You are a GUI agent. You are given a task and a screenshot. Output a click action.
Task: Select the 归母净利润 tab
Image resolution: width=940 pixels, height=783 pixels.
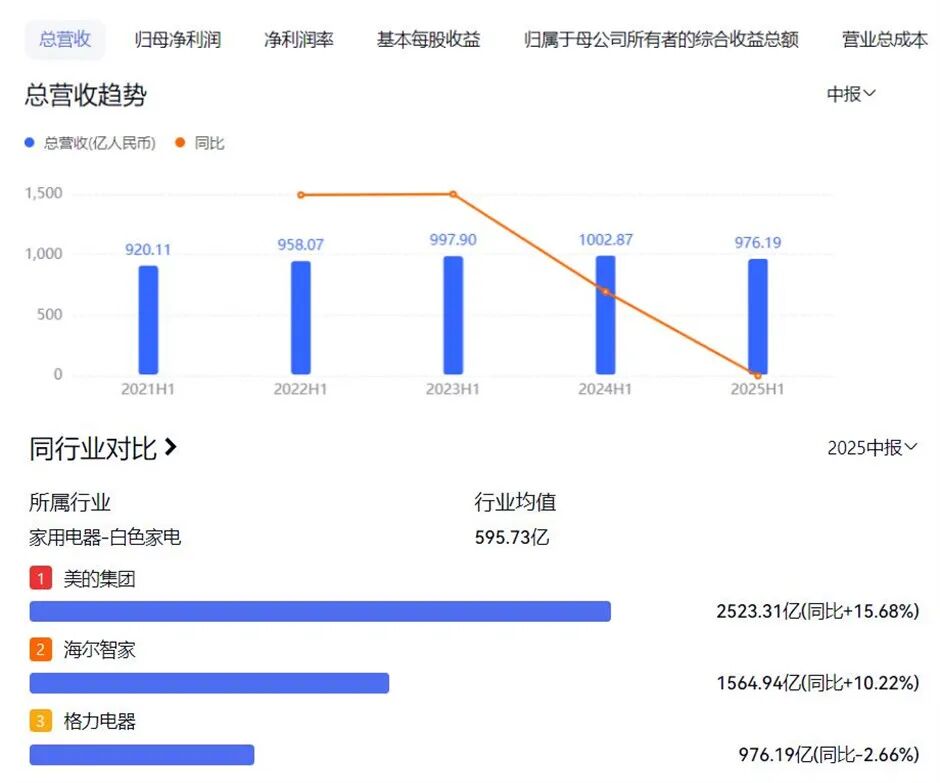pyautogui.click(x=176, y=38)
